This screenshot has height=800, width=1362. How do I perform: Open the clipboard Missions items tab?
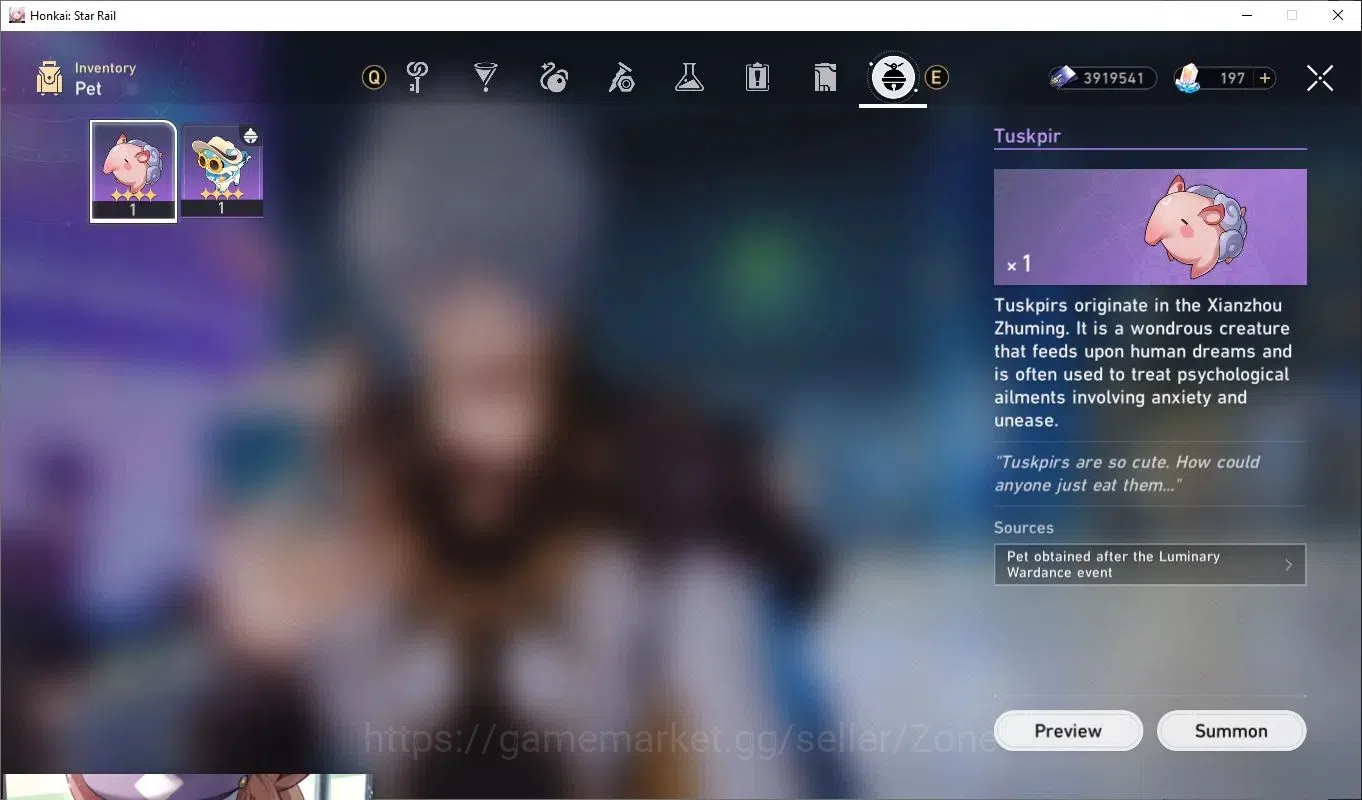[757, 77]
